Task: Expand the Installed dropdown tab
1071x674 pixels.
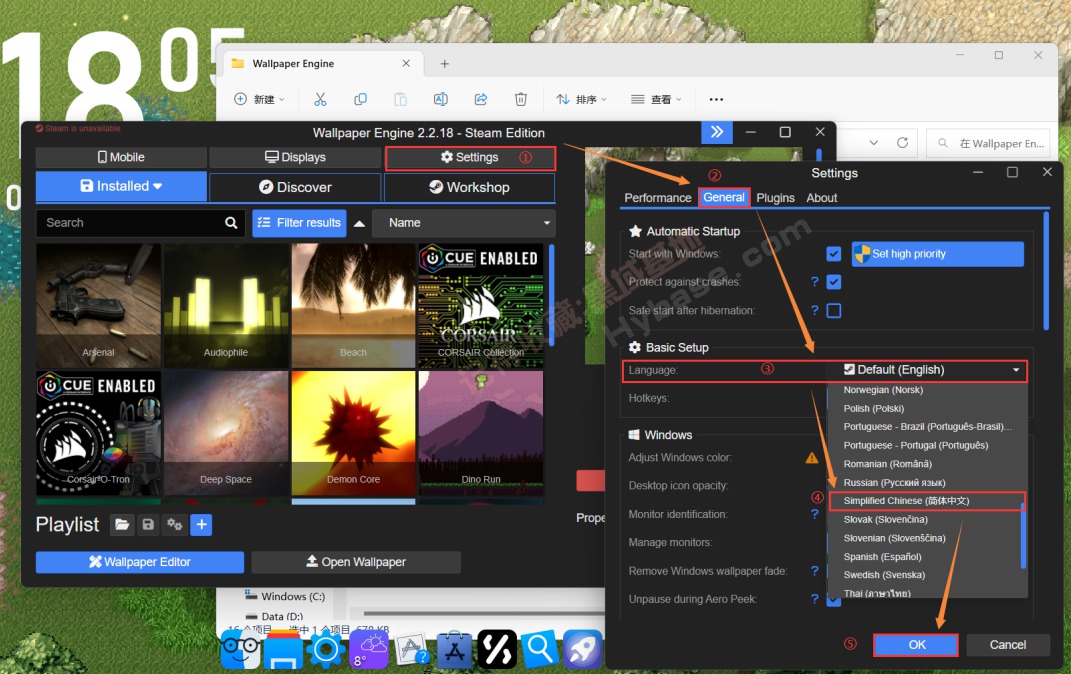Action: tap(122, 186)
